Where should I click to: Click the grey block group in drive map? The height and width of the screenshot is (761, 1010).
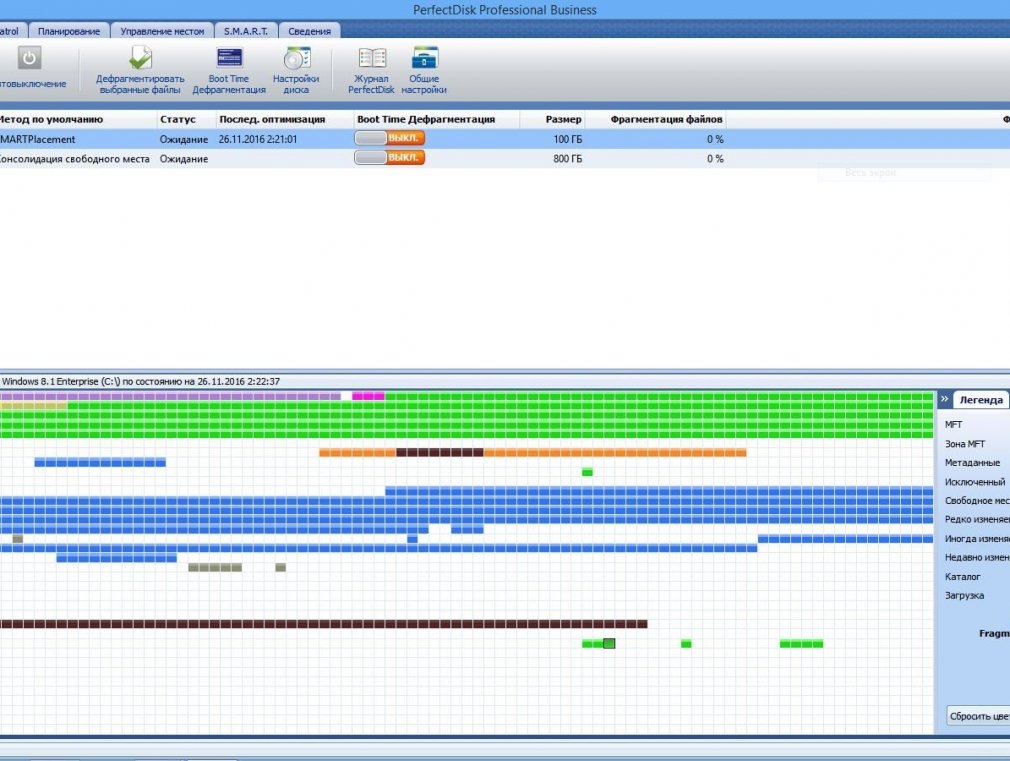[x=215, y=568]
